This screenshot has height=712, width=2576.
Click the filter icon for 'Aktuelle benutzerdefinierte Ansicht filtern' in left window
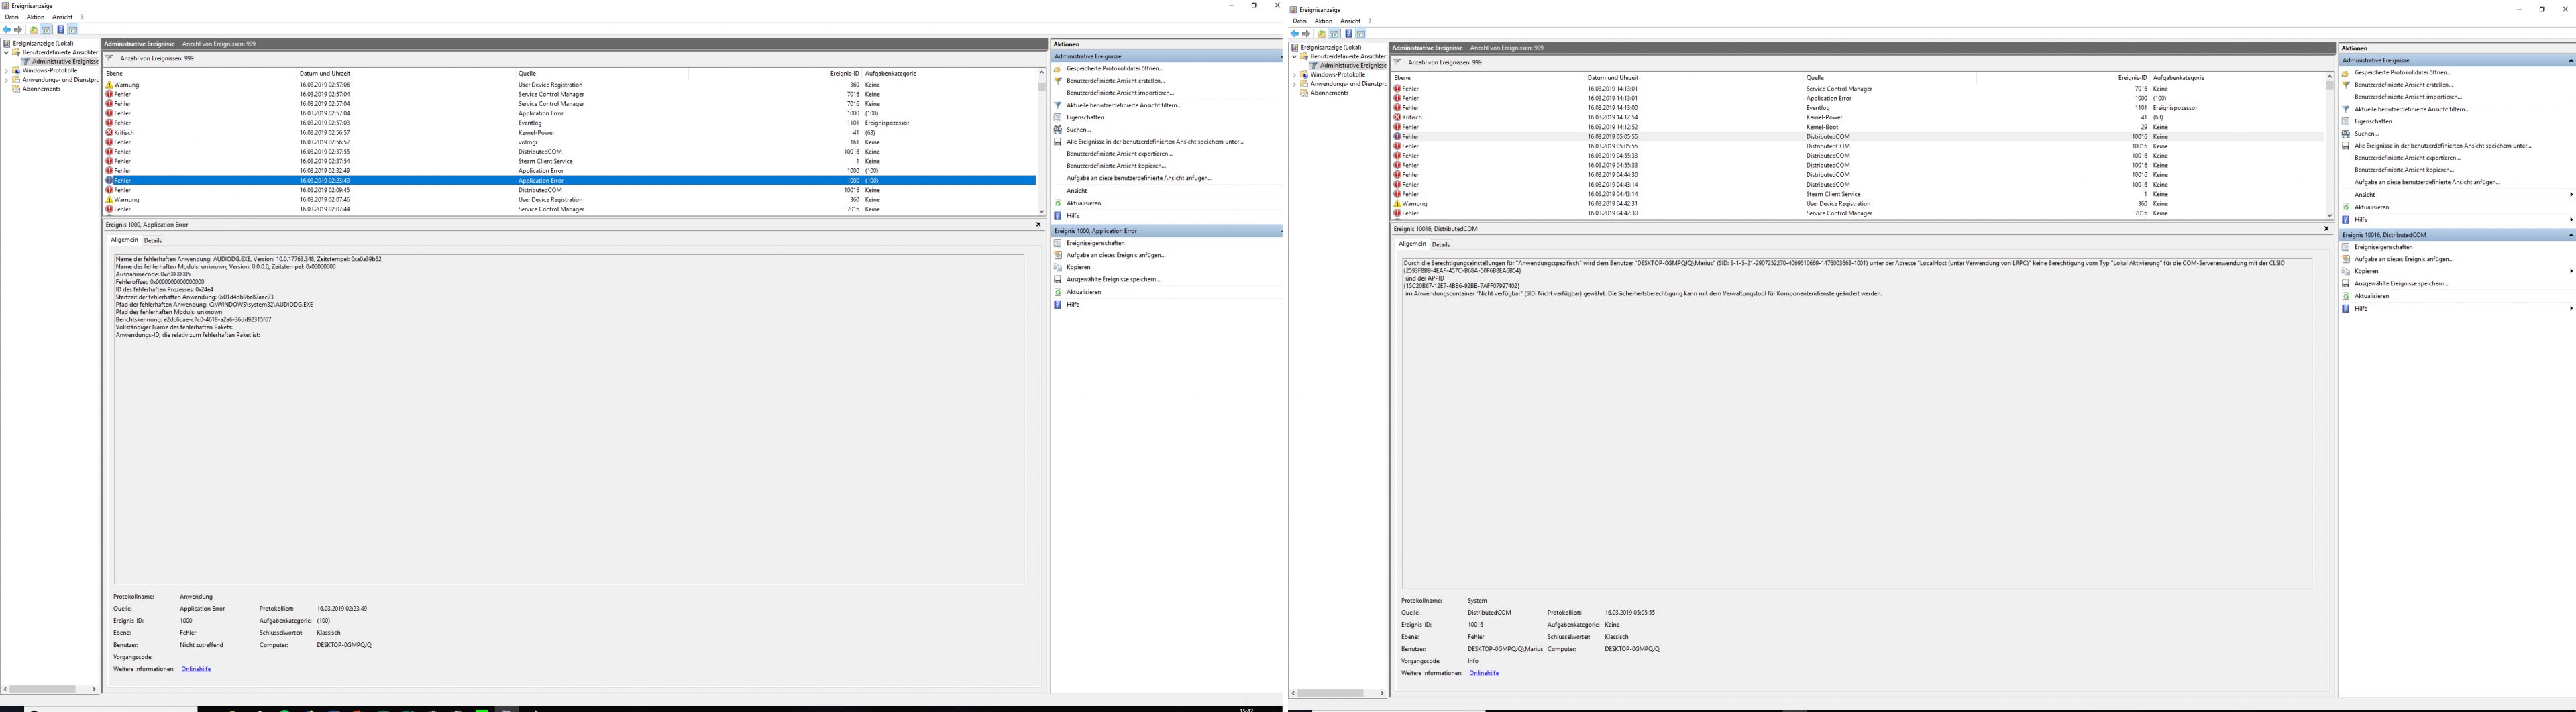[x=1058, y=105]
